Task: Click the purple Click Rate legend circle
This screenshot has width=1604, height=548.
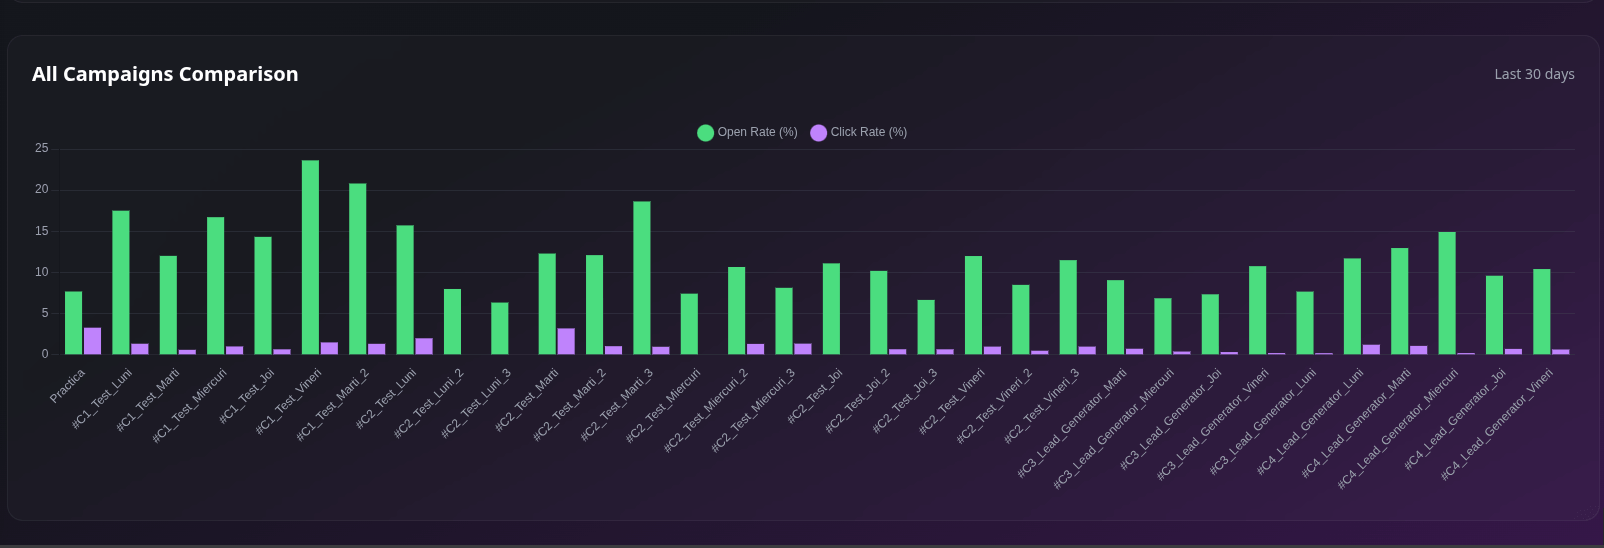Action: click(x=818, y=133)
